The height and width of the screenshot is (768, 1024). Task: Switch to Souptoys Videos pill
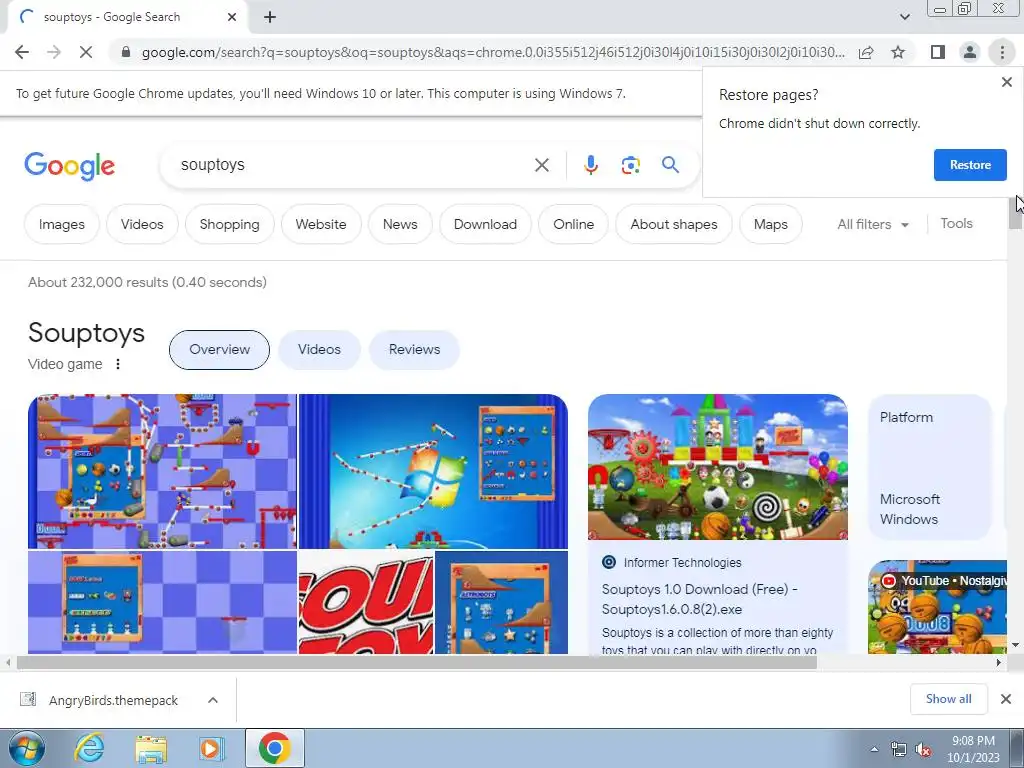pos(319,349)
